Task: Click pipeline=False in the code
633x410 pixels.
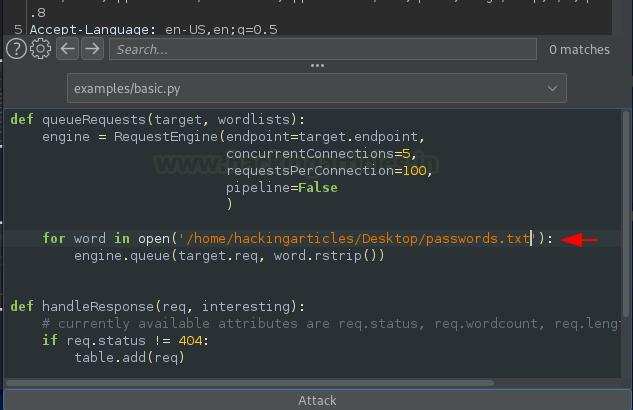Action: click(282, 188)
